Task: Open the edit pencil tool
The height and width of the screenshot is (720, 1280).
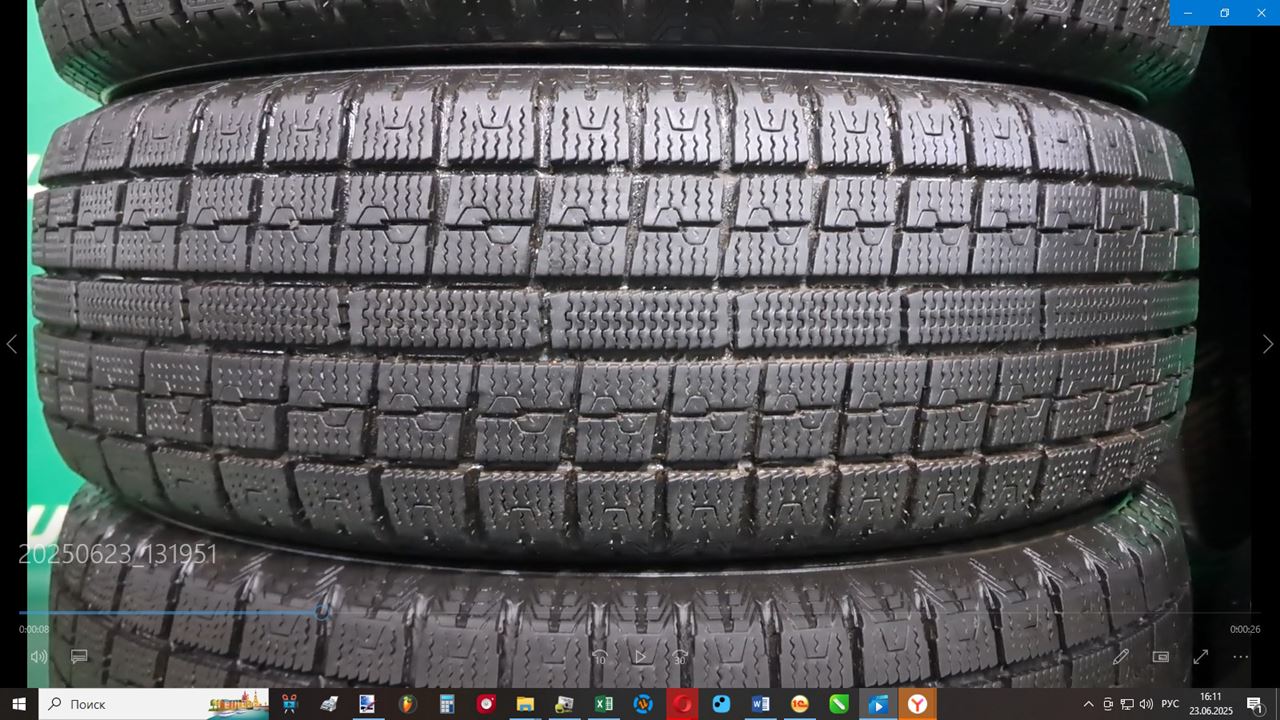Action: [1121, 657]
